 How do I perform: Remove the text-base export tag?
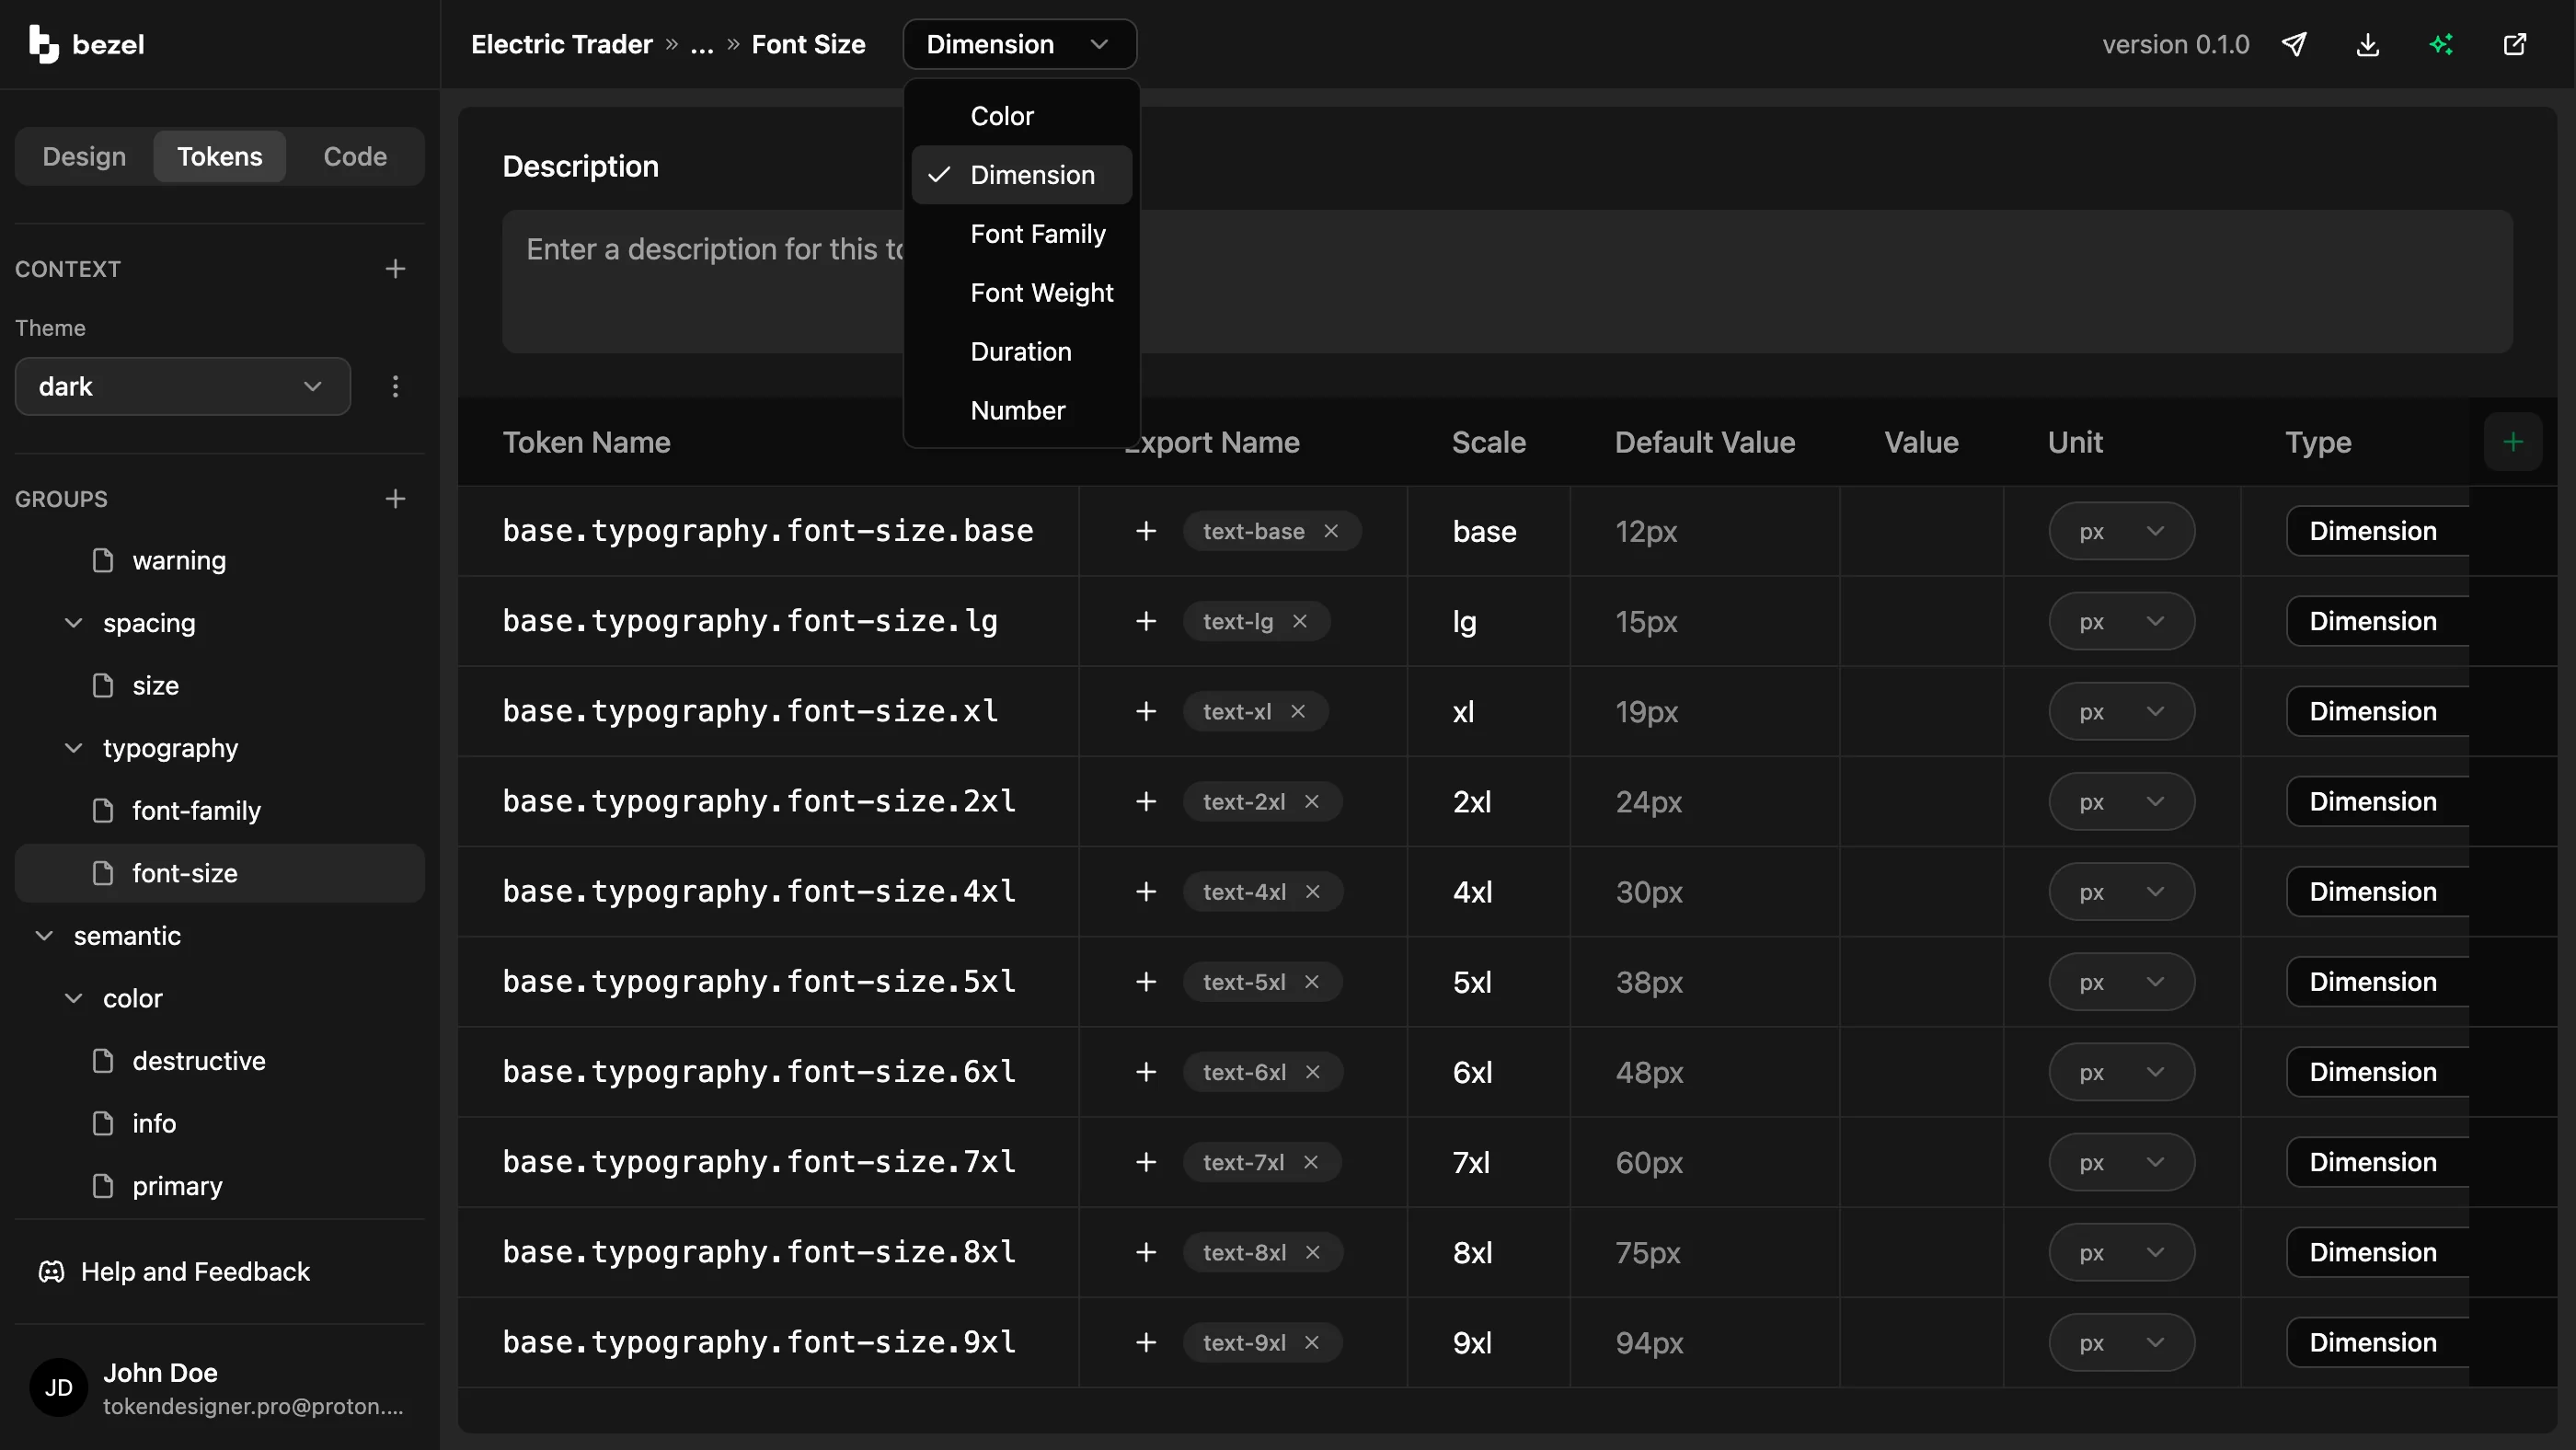pos(1331,531)
